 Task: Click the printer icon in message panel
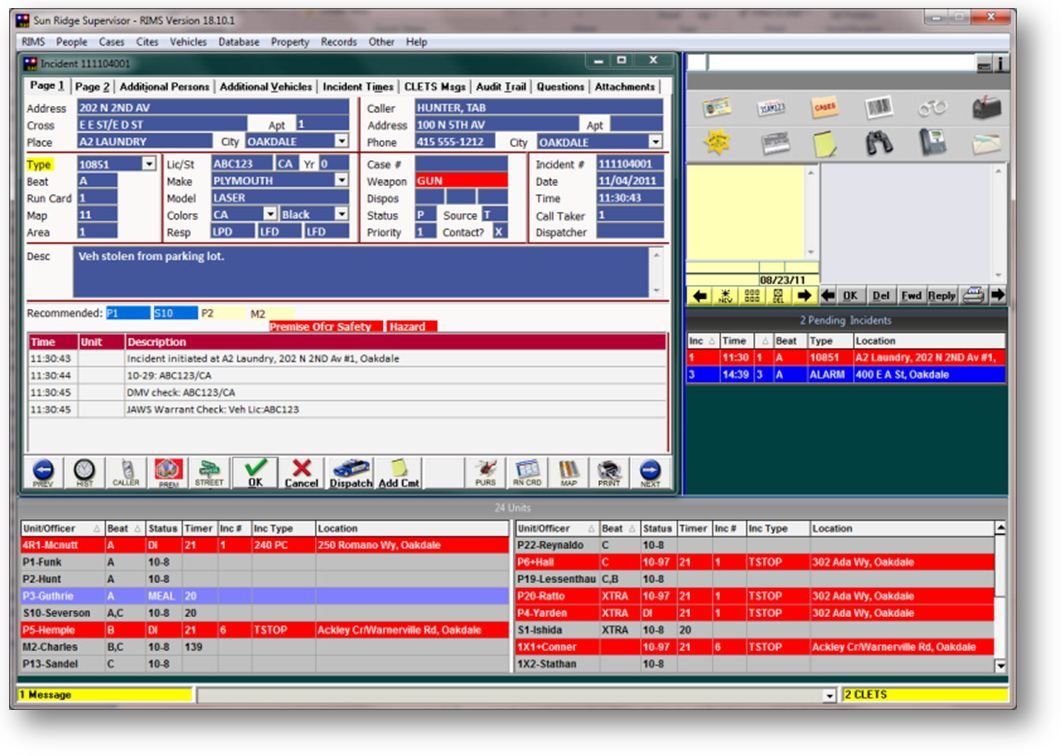click(x=973, y=295)
